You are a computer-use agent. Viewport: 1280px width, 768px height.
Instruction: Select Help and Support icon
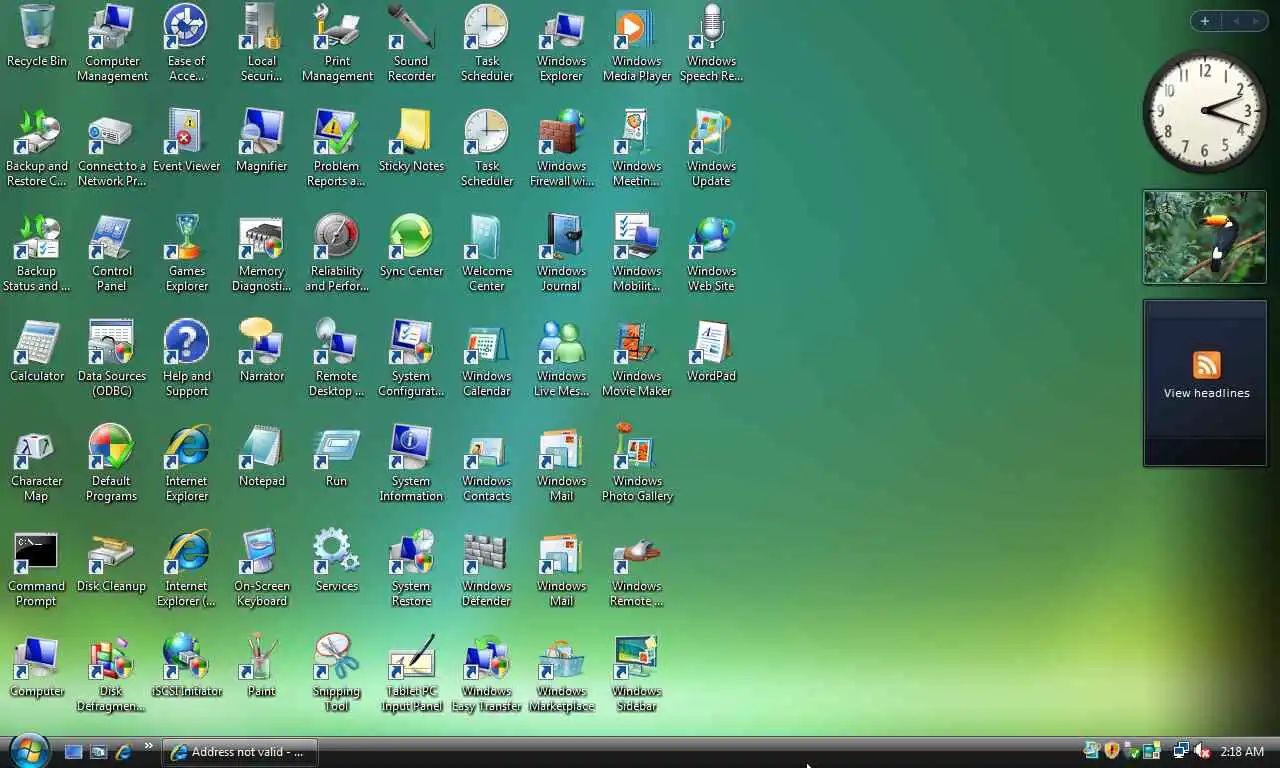pos(186,358)
